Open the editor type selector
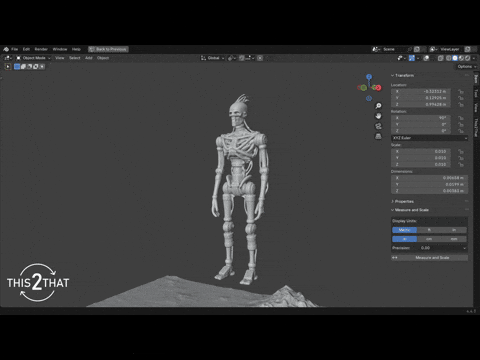This screenshot has height=360, width=480. pos(8,58)
